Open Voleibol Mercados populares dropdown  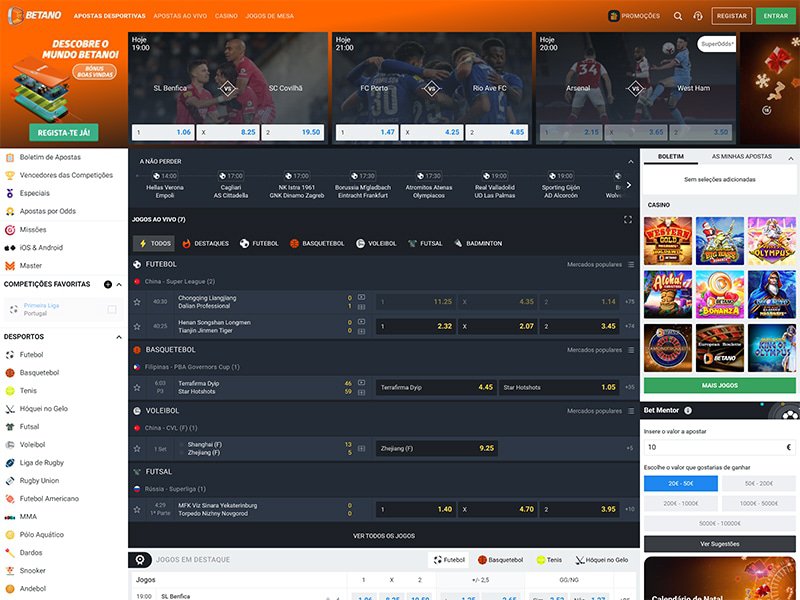pos(600,411)
